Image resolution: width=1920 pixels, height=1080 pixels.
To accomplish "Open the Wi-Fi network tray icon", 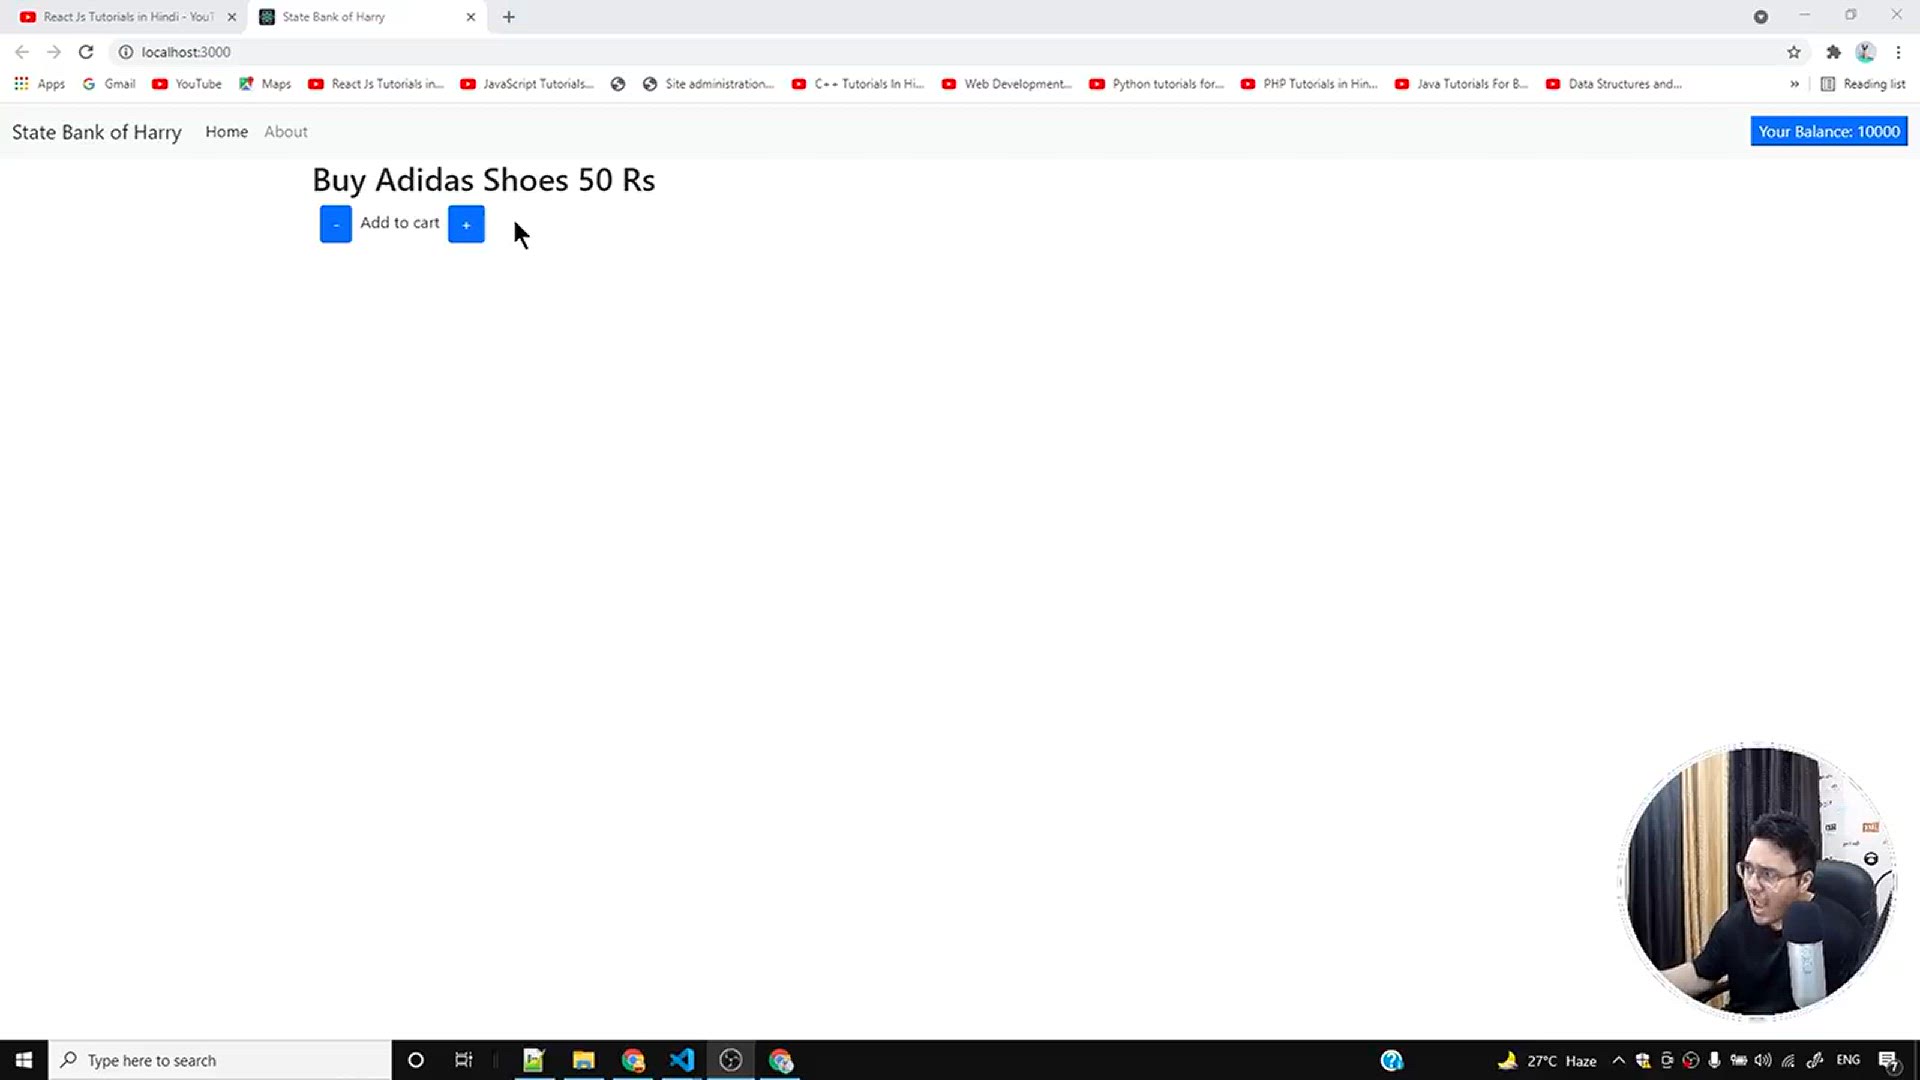I will click(x=1788, y=1060).
